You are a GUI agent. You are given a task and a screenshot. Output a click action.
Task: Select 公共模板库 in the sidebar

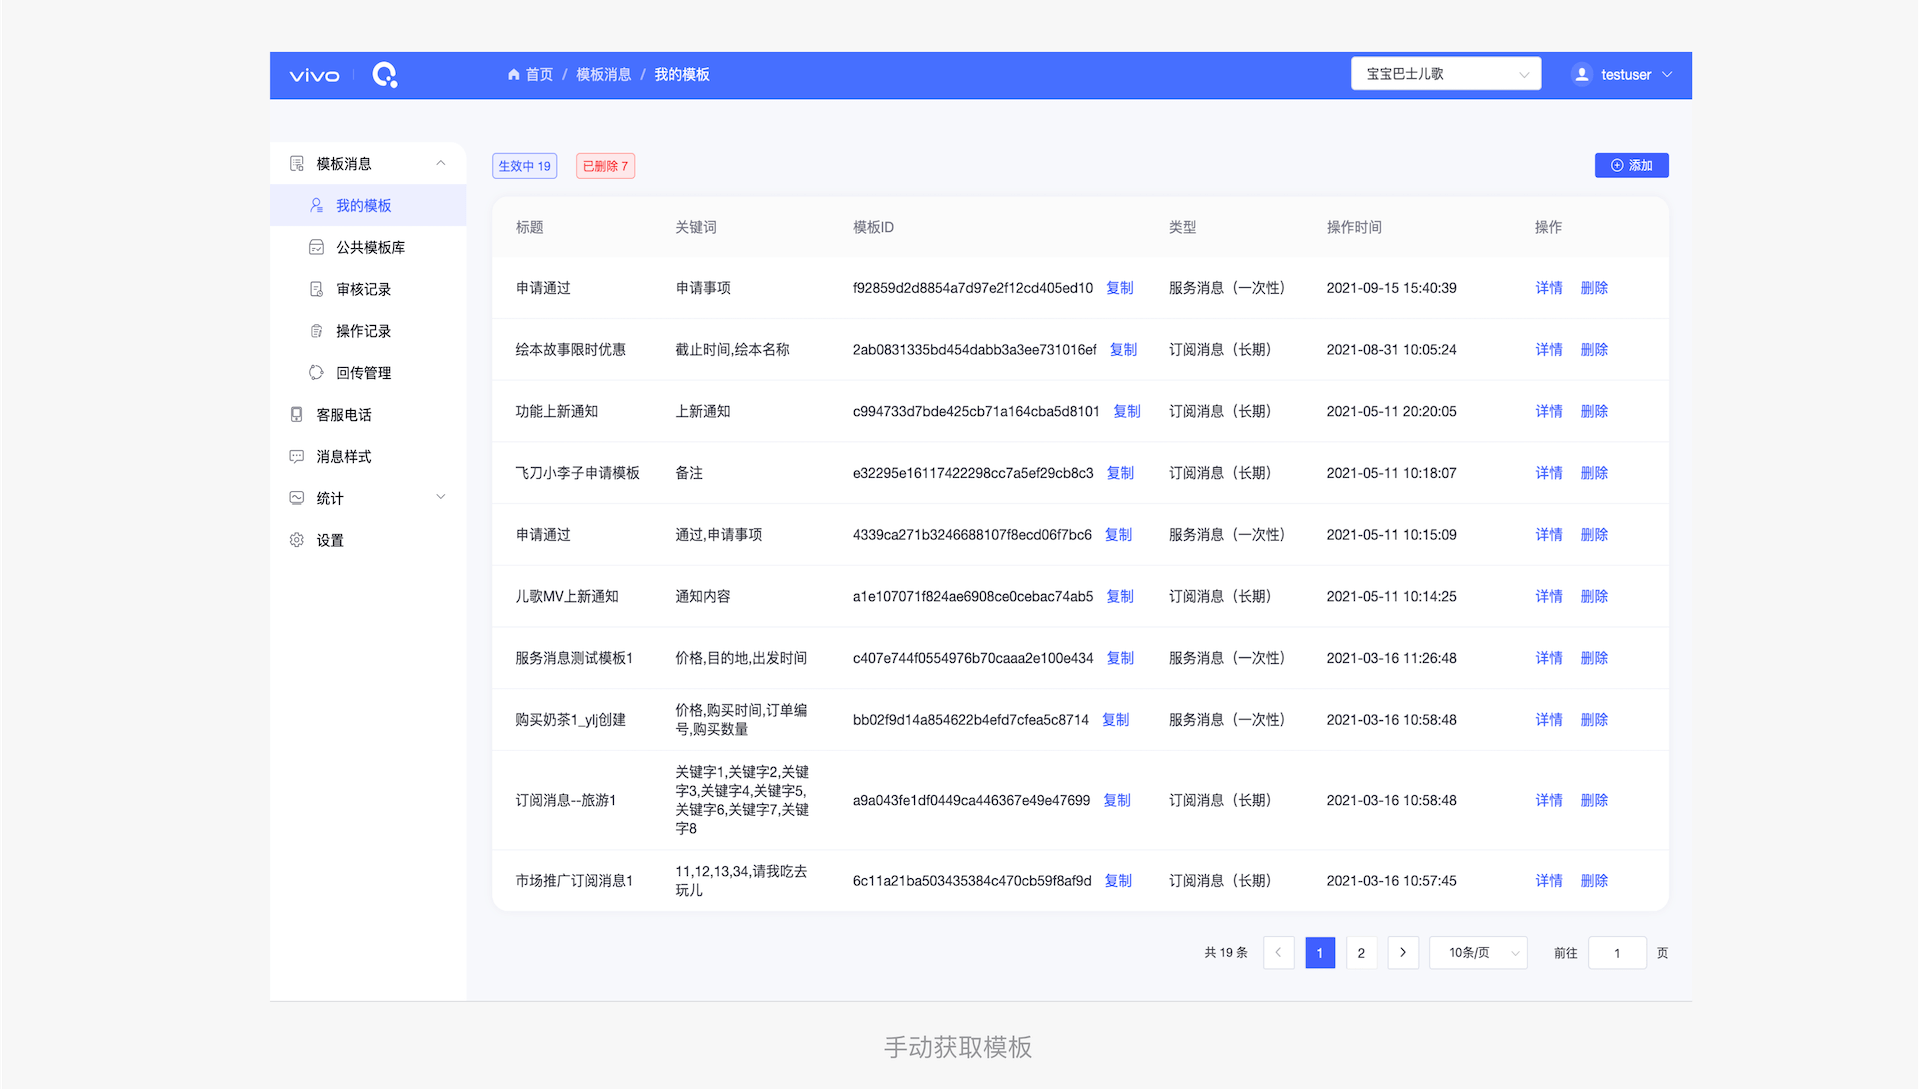[370, 247]
